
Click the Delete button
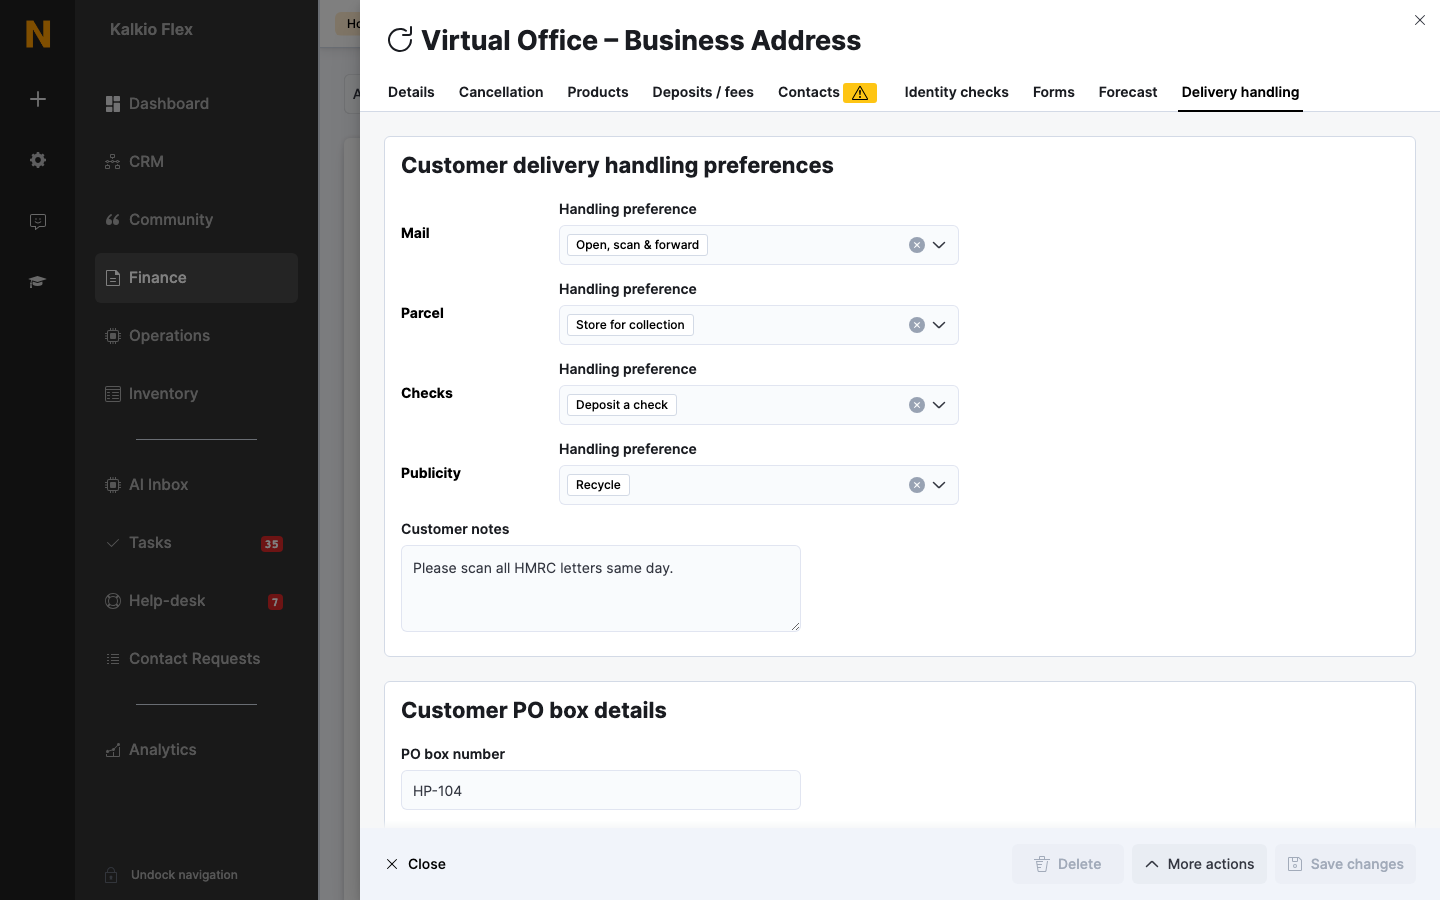point(1068,864)
